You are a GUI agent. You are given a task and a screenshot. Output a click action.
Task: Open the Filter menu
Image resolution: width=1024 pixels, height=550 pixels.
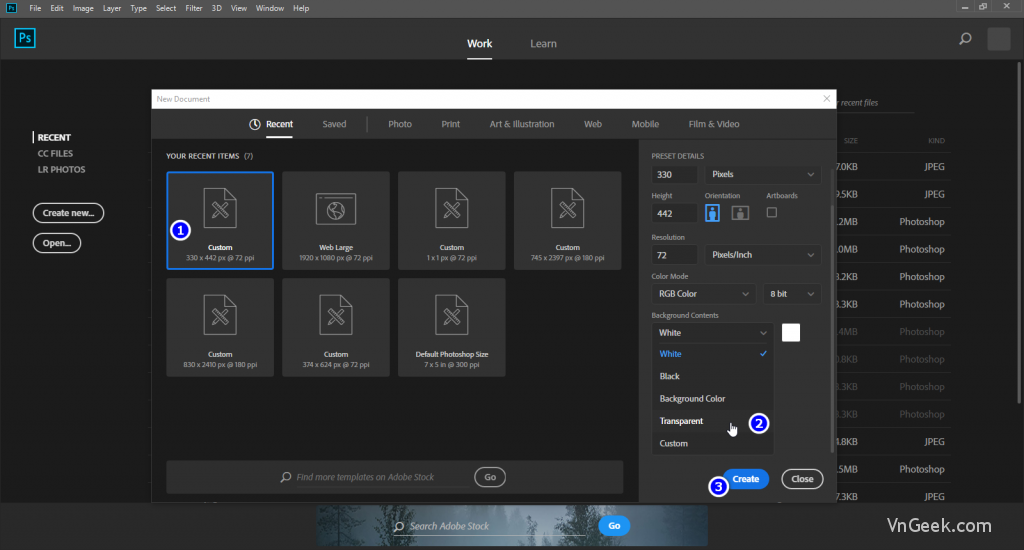pos(193,8)
